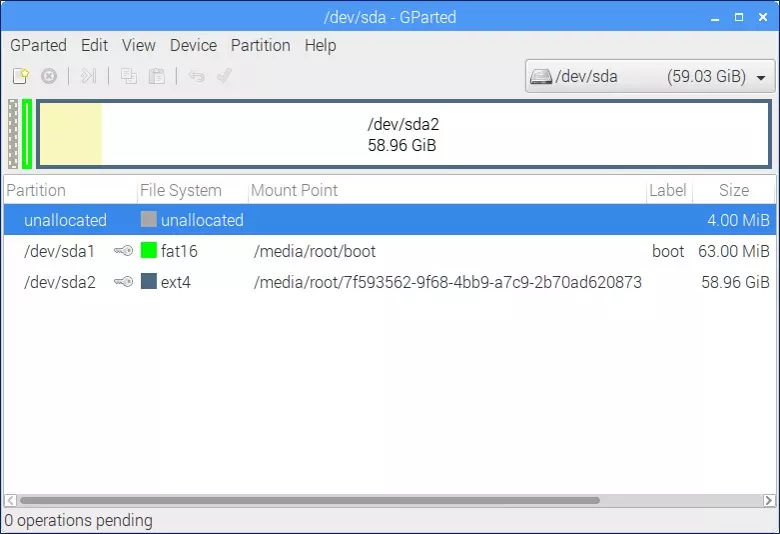Click the key icon next to /dev/sda1
This screenshot has height=534, width=780.
tap(123, 251)
